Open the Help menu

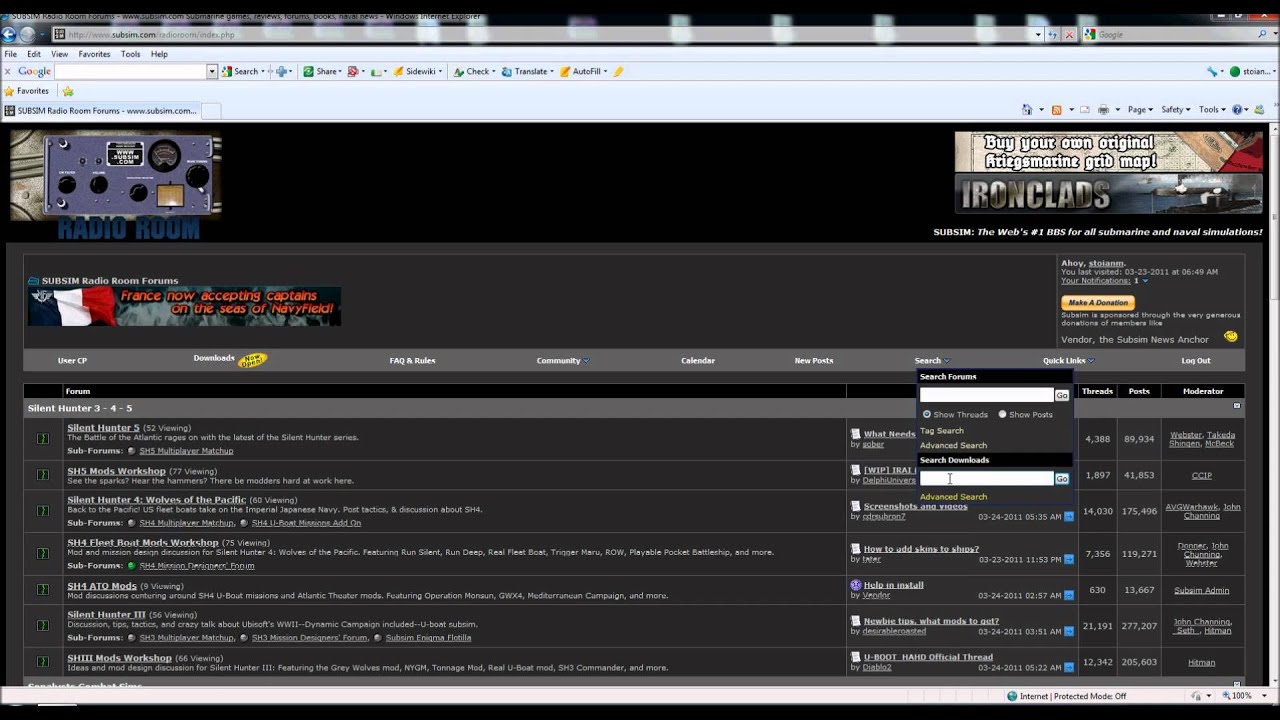(x=159, y=54)
